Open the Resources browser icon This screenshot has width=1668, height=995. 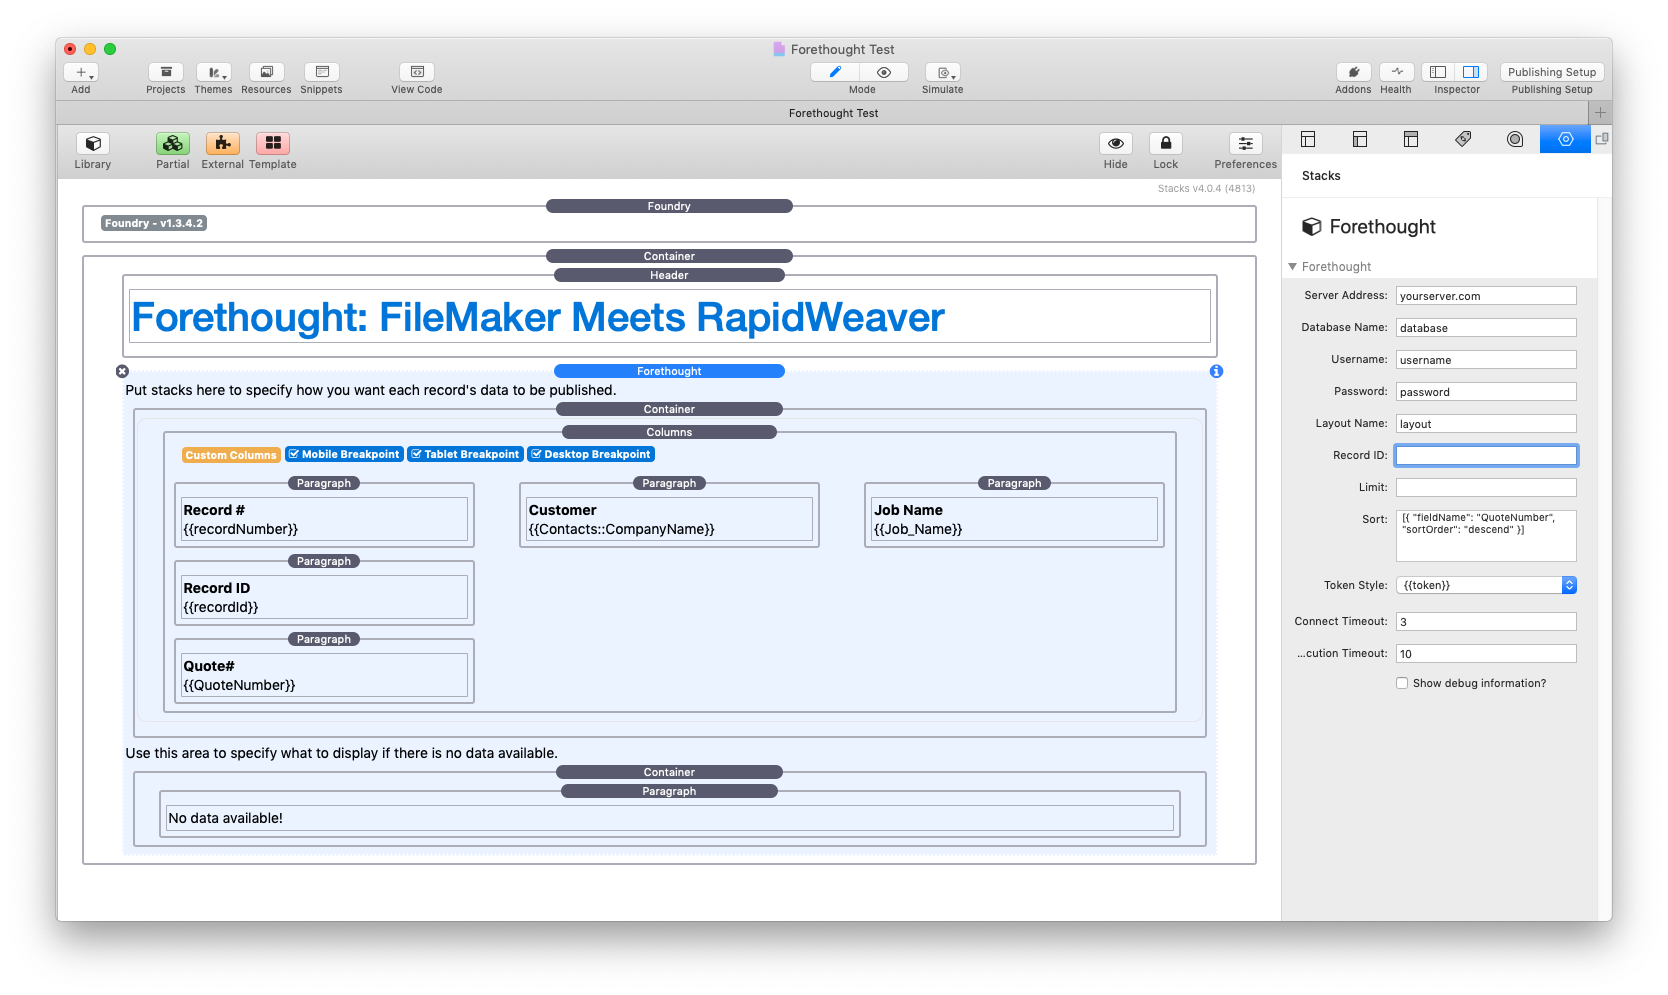[x=267, y=72]
